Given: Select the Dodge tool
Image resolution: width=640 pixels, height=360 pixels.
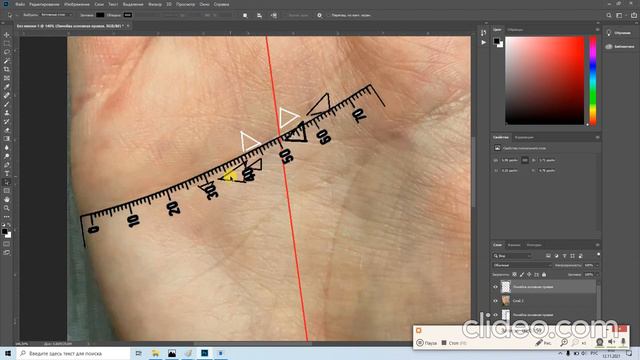Looking at the screenshot, I should pos(7,156).
